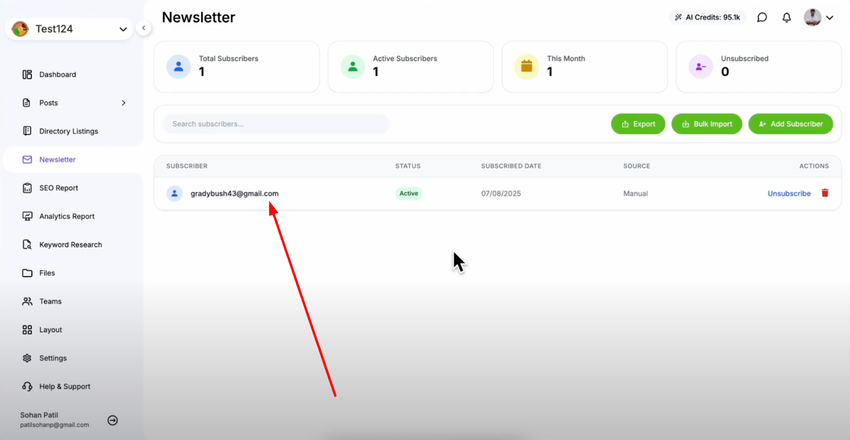This screenshot has width=850, height=440.
Task: Open SEO Report in the sidebar
Action: 58,188
